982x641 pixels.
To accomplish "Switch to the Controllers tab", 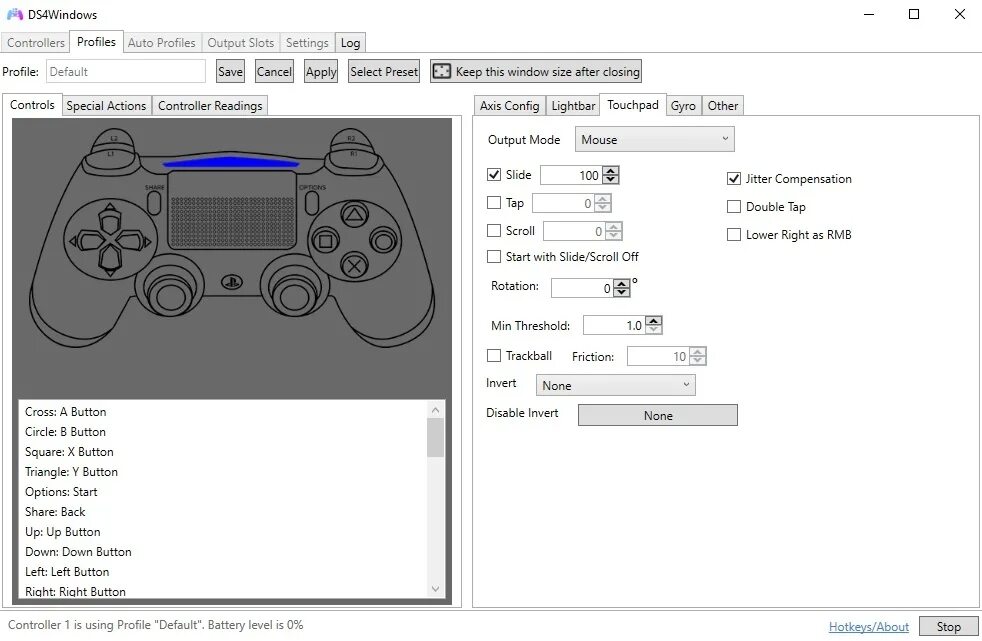I will (x=36, y=43).
